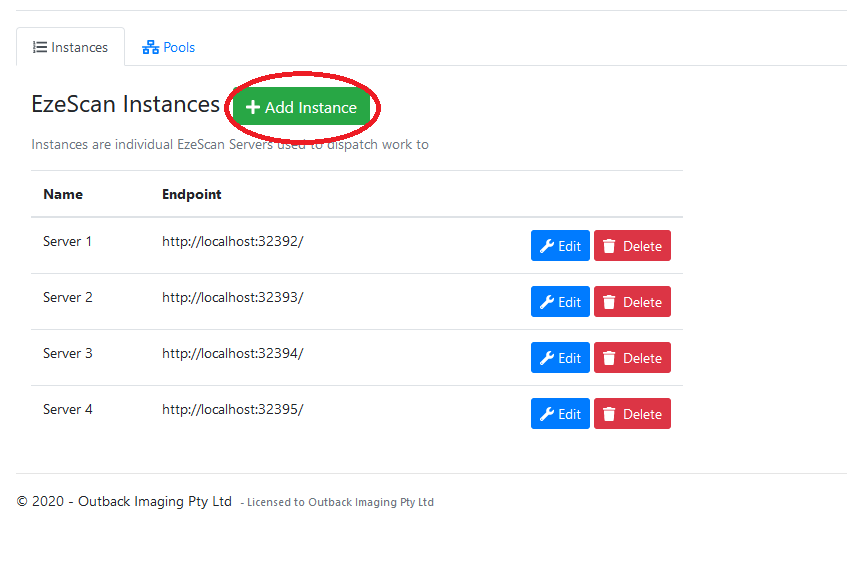Click the endpoint http://localhost:32393/
This screenshot has width=847, height=563.
232,297
